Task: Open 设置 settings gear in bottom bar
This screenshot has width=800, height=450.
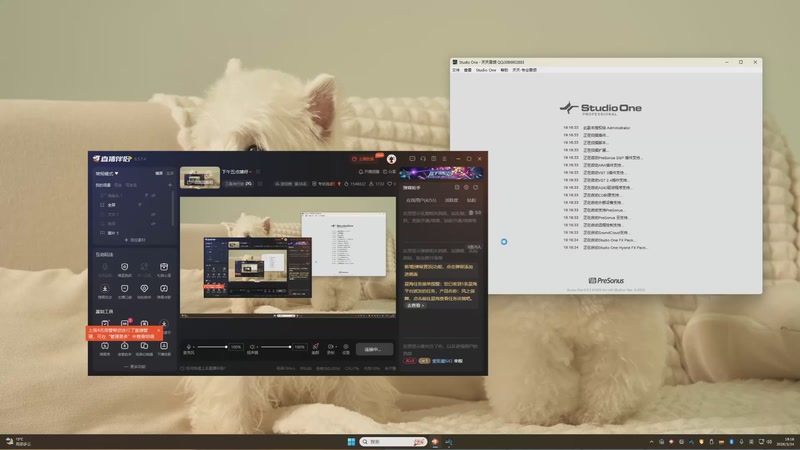Action: click(x=346, y=347)
